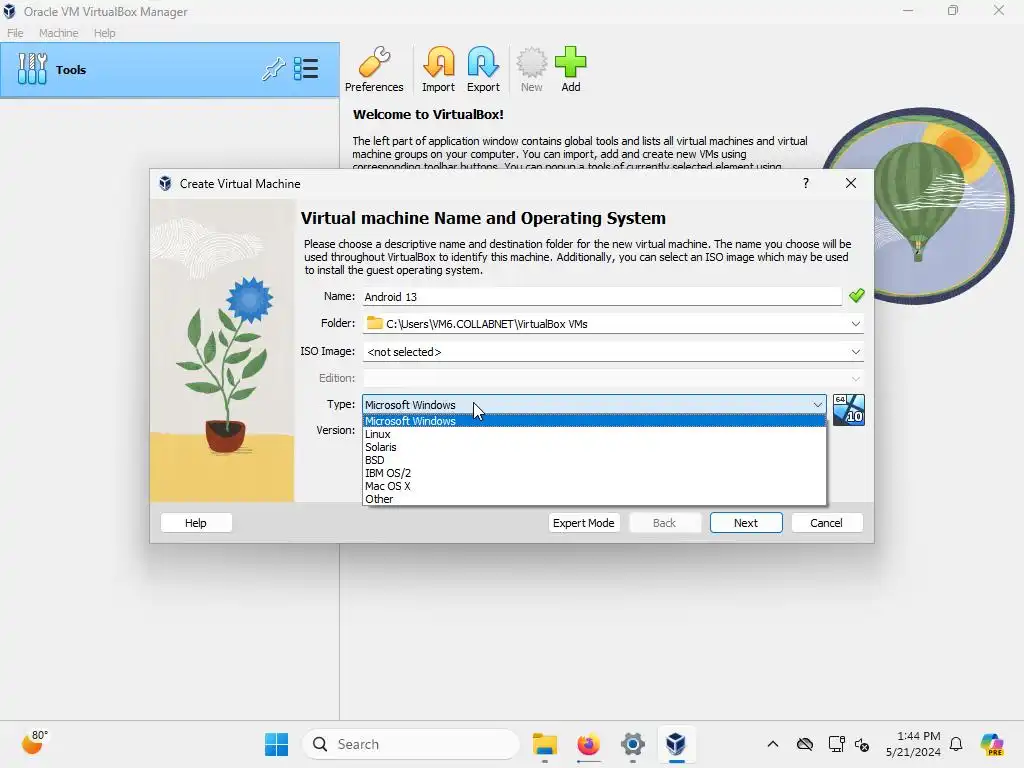Expand the Folder dropdown arrow
This screenshot has height=768, width=1024.
(856, 324)
